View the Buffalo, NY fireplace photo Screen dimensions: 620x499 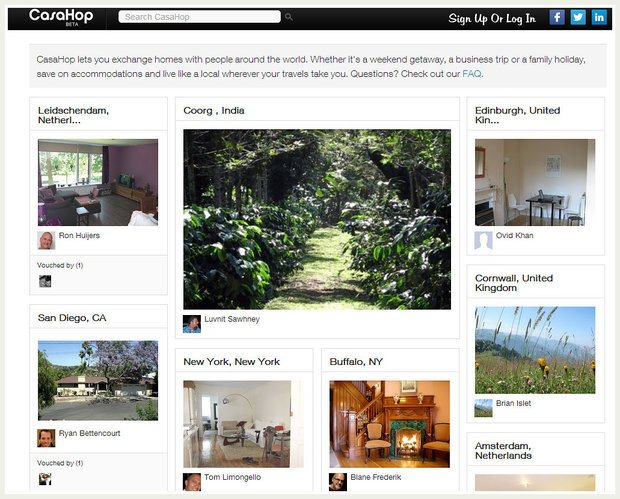[x=389, y=424]
